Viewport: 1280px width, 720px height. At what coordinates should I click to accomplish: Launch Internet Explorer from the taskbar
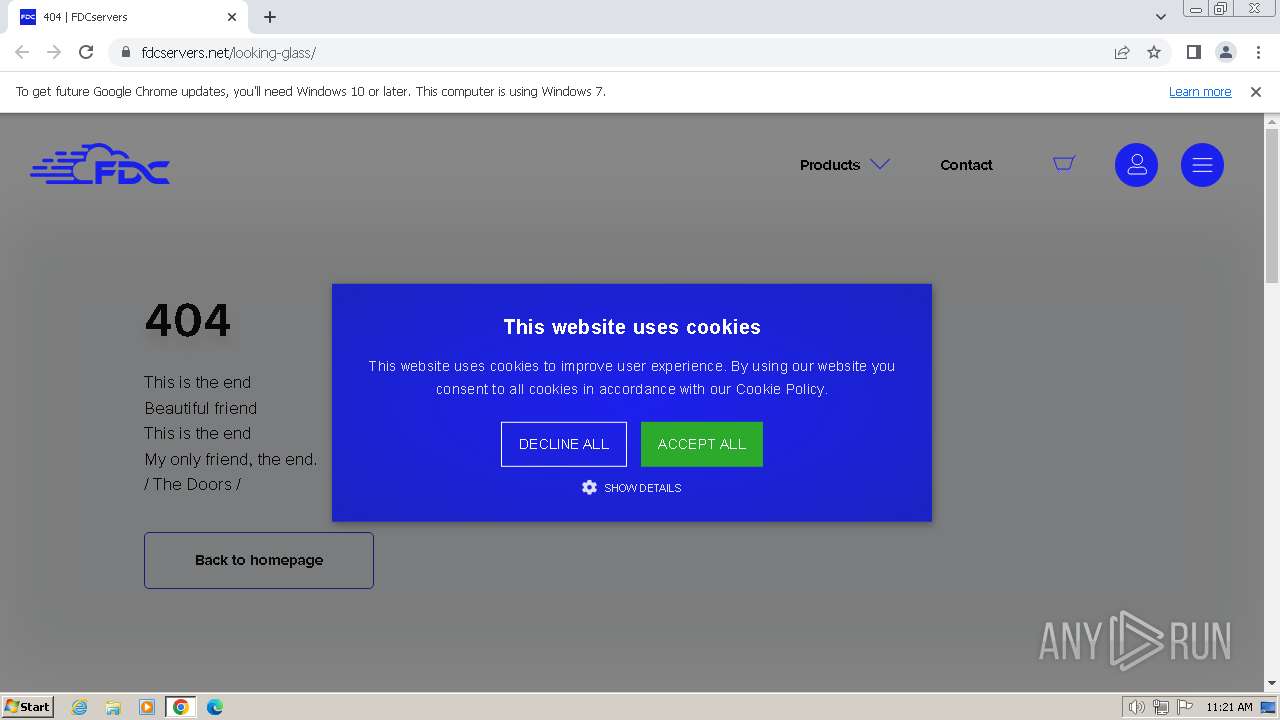80,707
